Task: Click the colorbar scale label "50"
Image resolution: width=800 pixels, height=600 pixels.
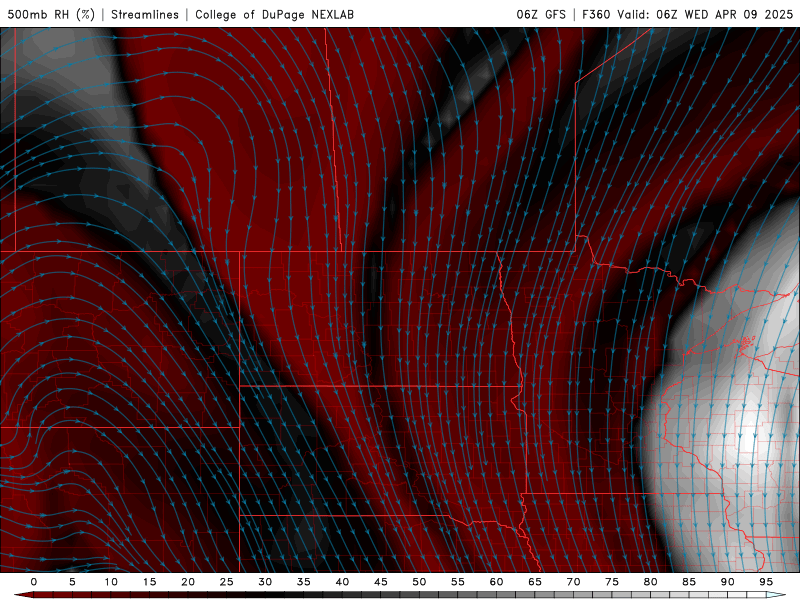Action: (419, 582)
